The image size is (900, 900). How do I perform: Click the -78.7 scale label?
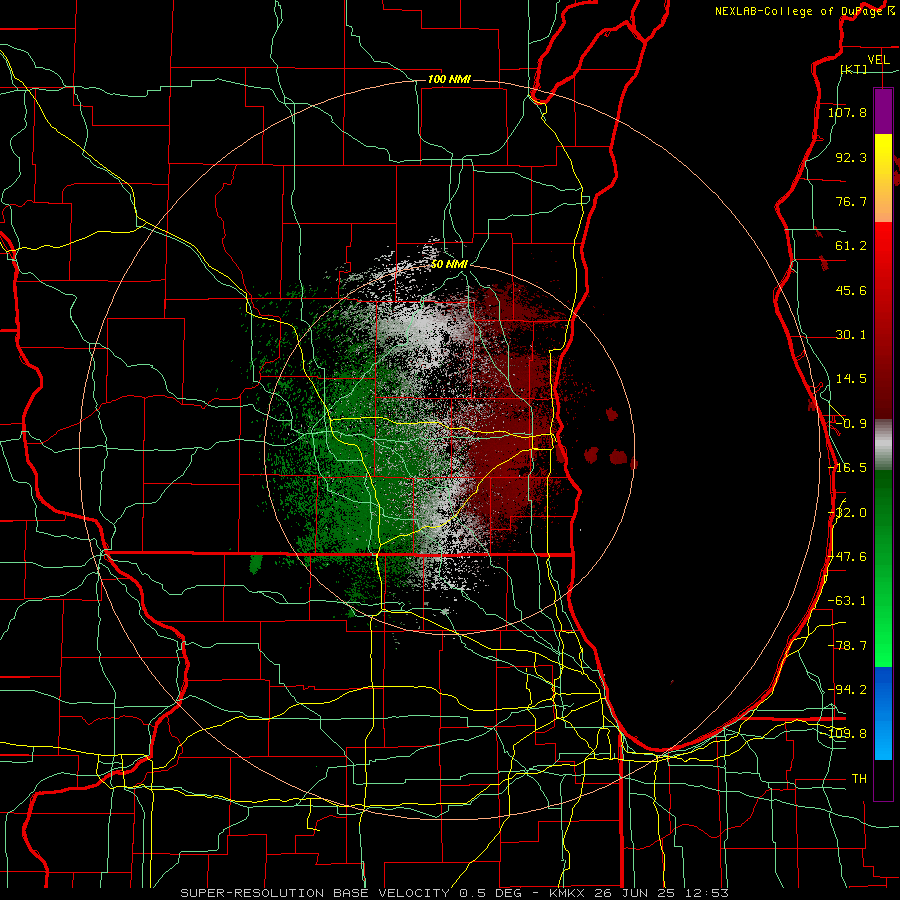(848, 646)
